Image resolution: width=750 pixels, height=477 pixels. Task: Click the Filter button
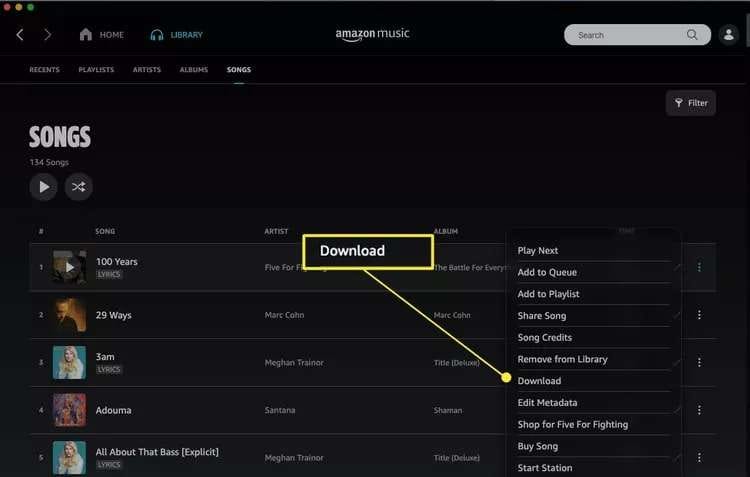pos(691,103)
